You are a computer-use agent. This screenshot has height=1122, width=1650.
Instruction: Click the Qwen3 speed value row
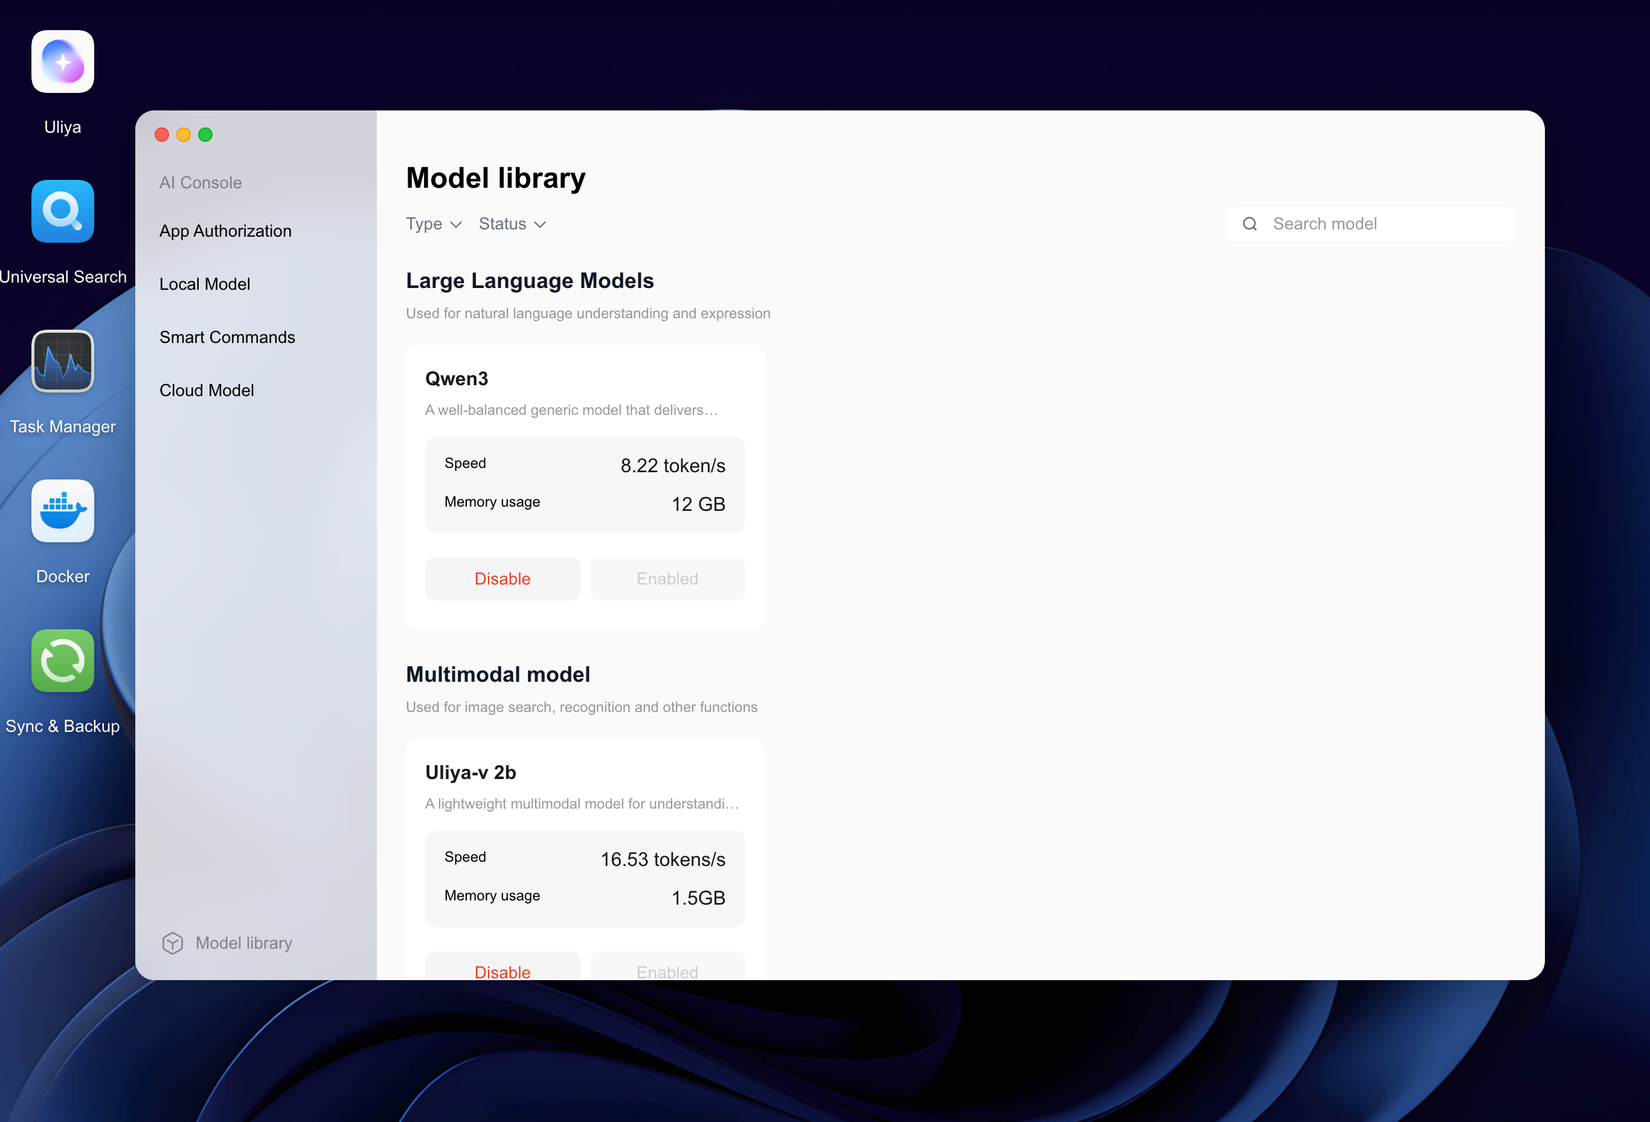[584, 464]
